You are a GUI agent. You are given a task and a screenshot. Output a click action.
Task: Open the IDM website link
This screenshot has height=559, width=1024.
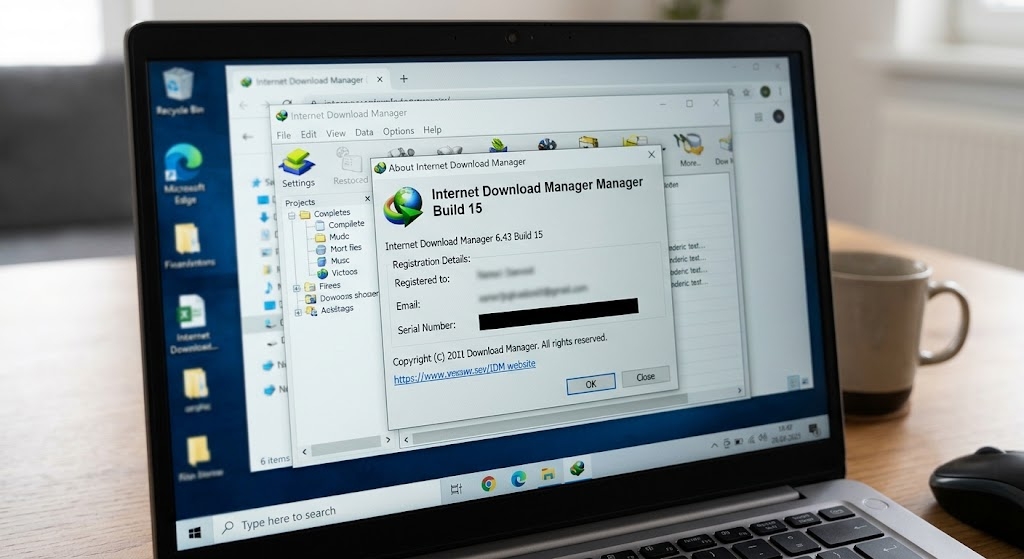point(464,371)
